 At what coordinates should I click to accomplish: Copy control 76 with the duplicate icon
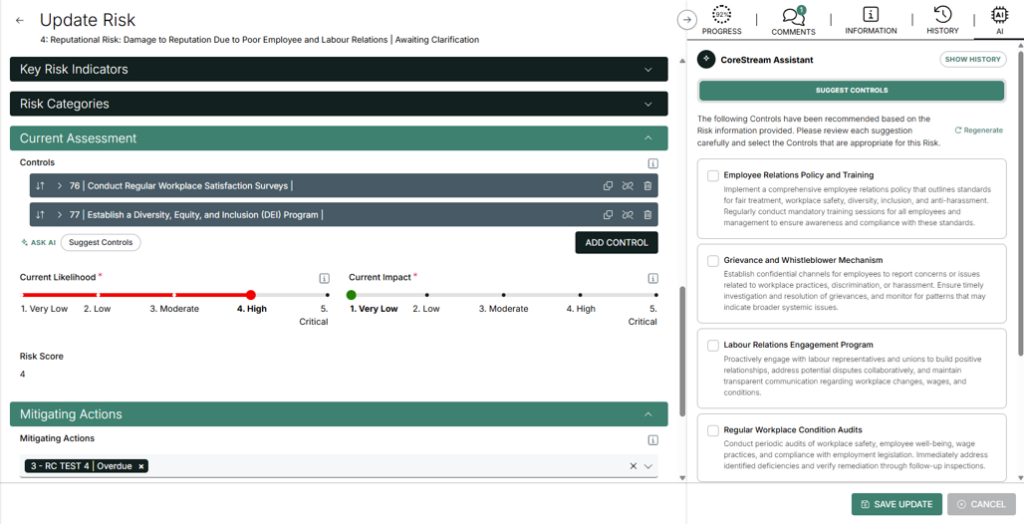coord(608,186)
